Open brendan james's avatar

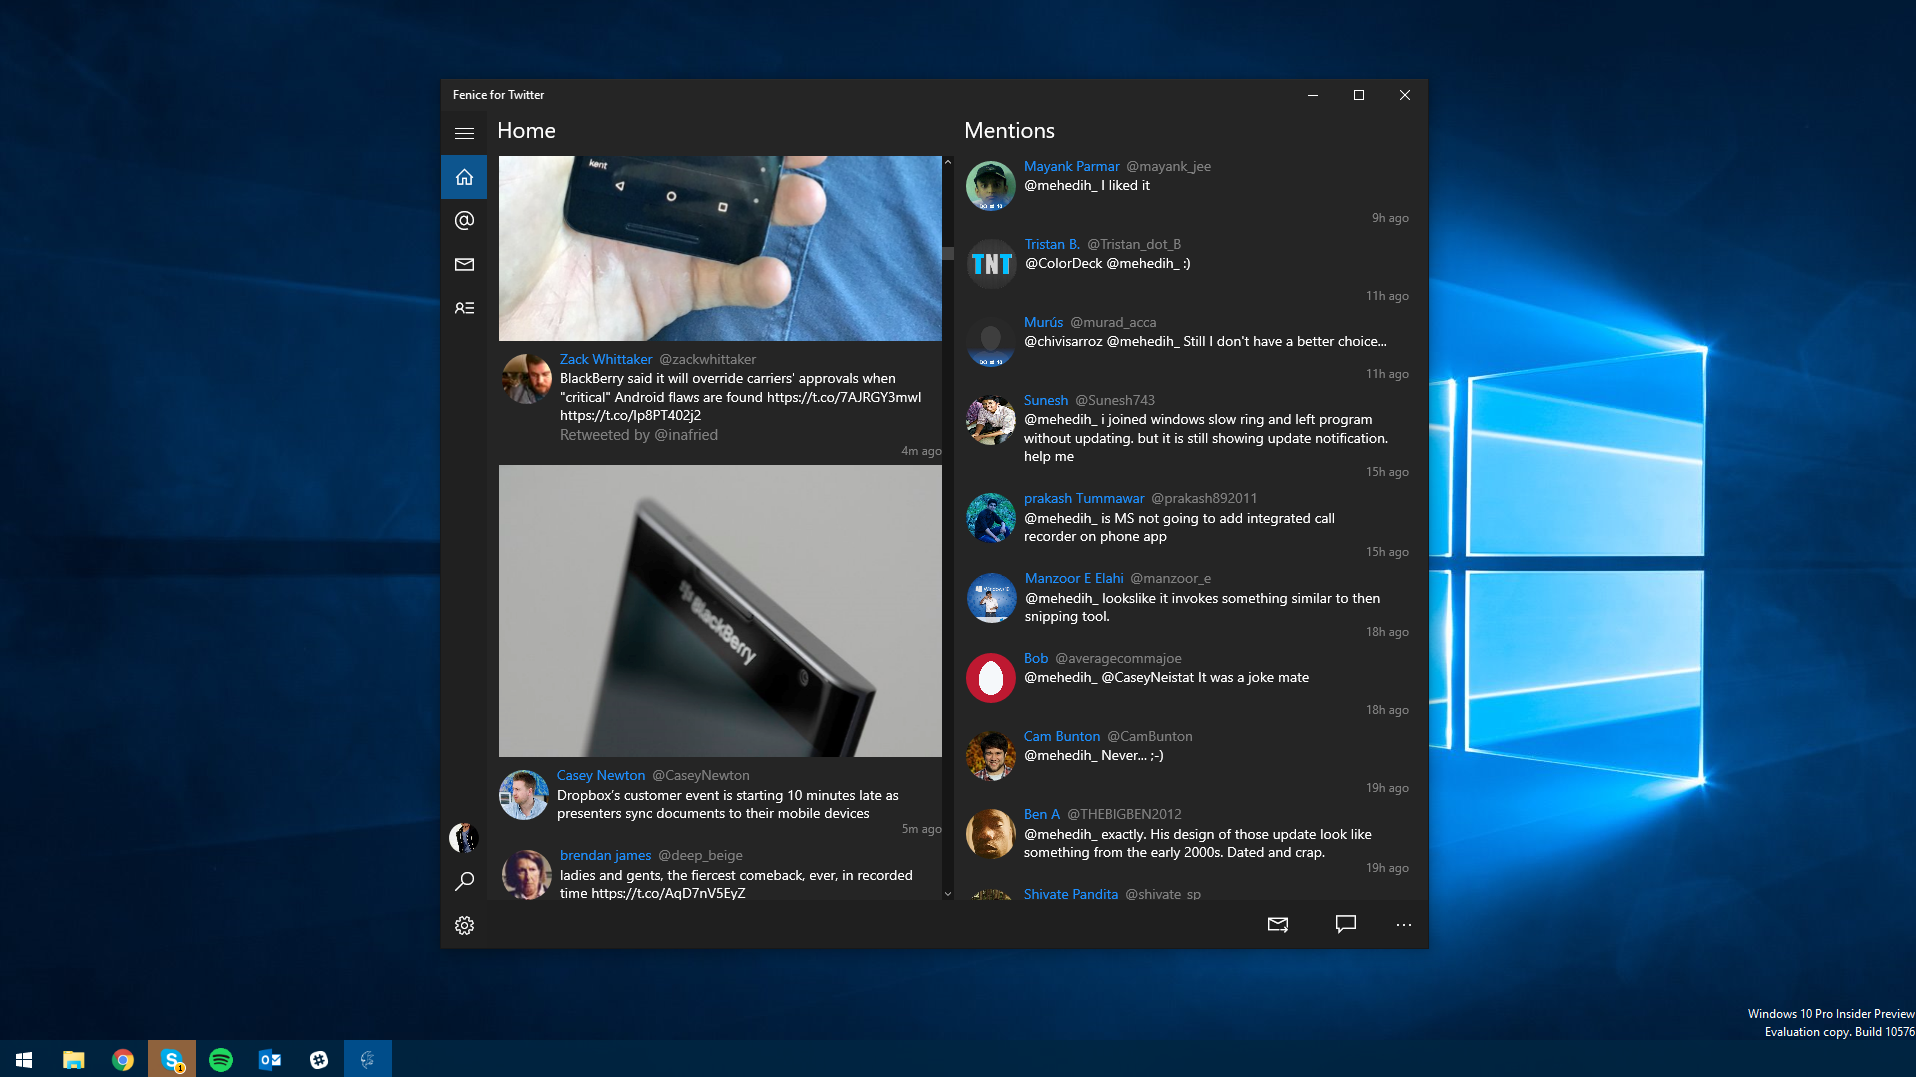(526, 874)
